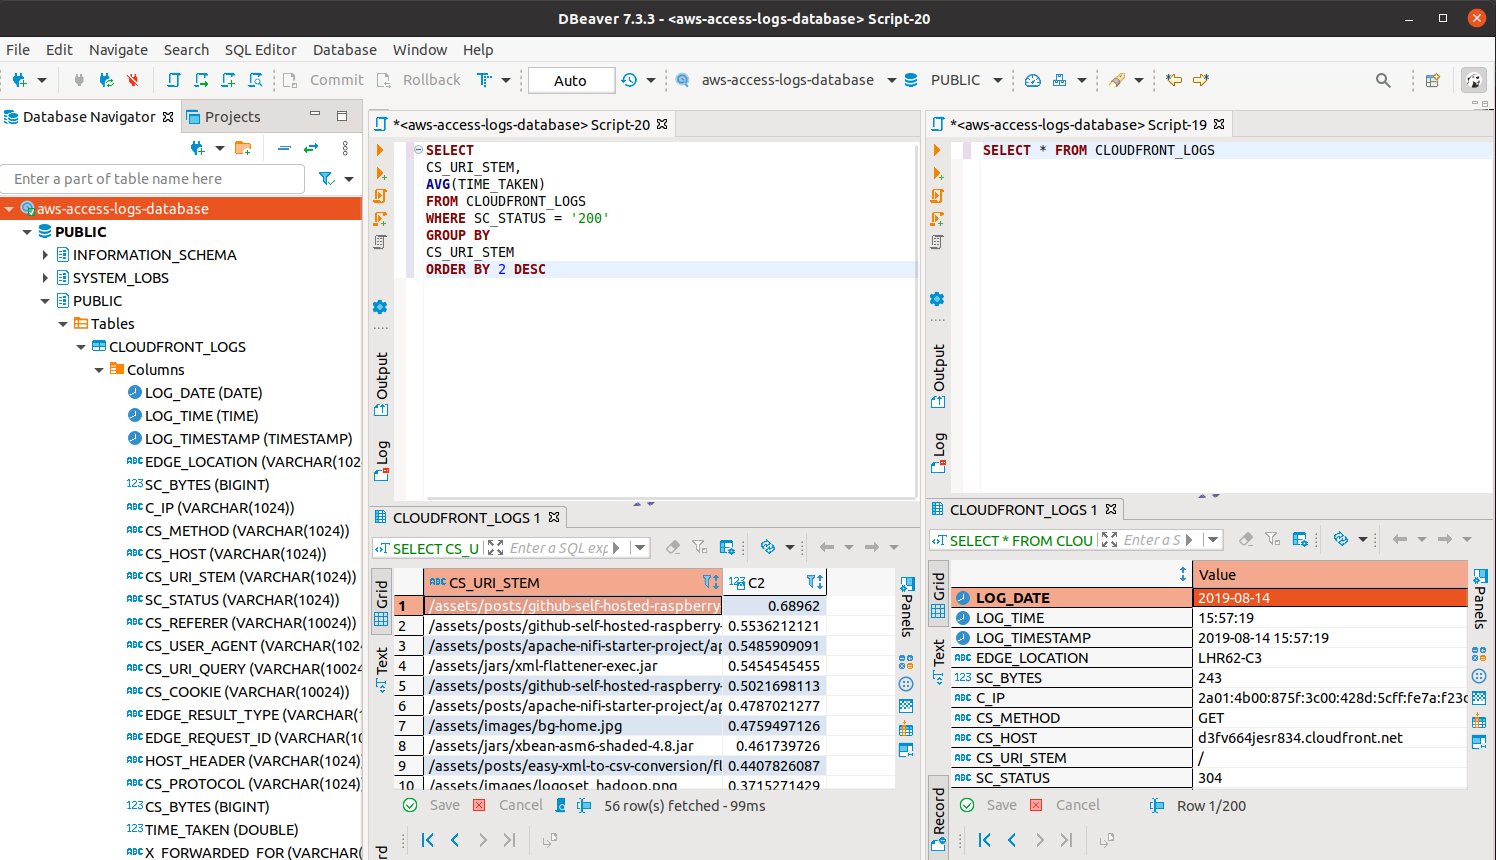
Task: Collapse the Tables folder
Action: click(x=63, y=324)
